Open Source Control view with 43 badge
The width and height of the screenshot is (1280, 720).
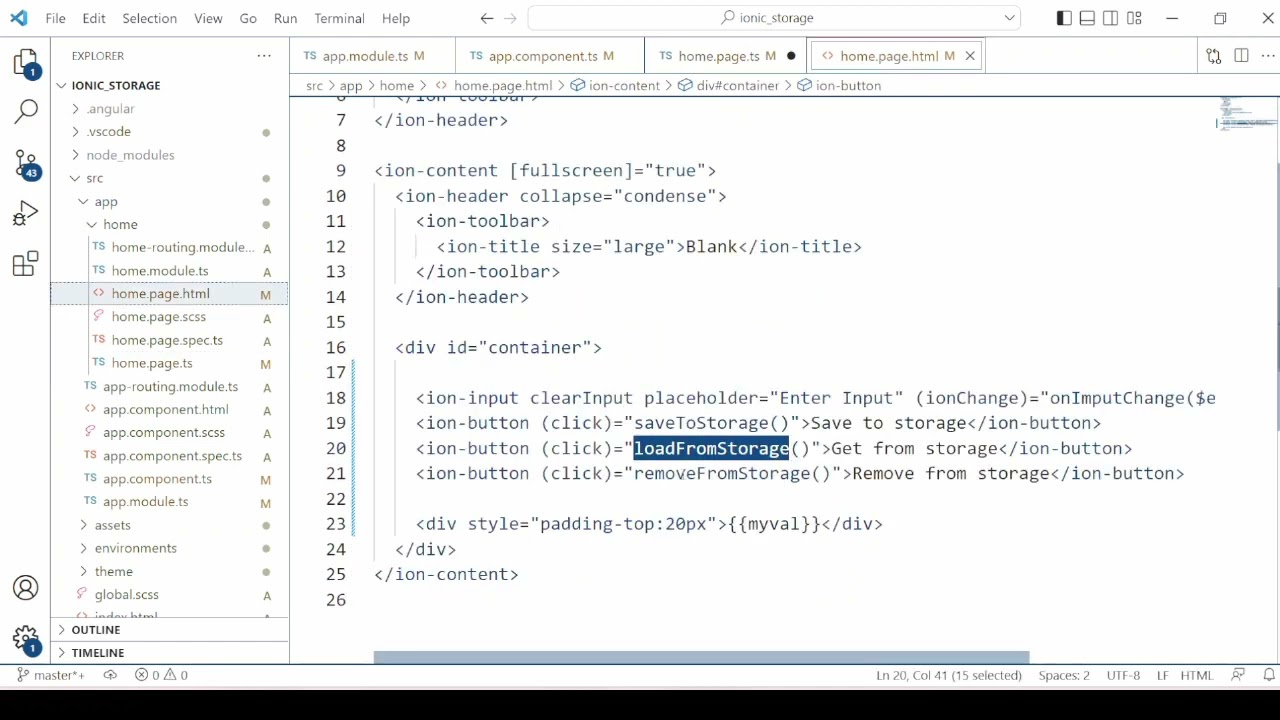[x=26, y=164]
